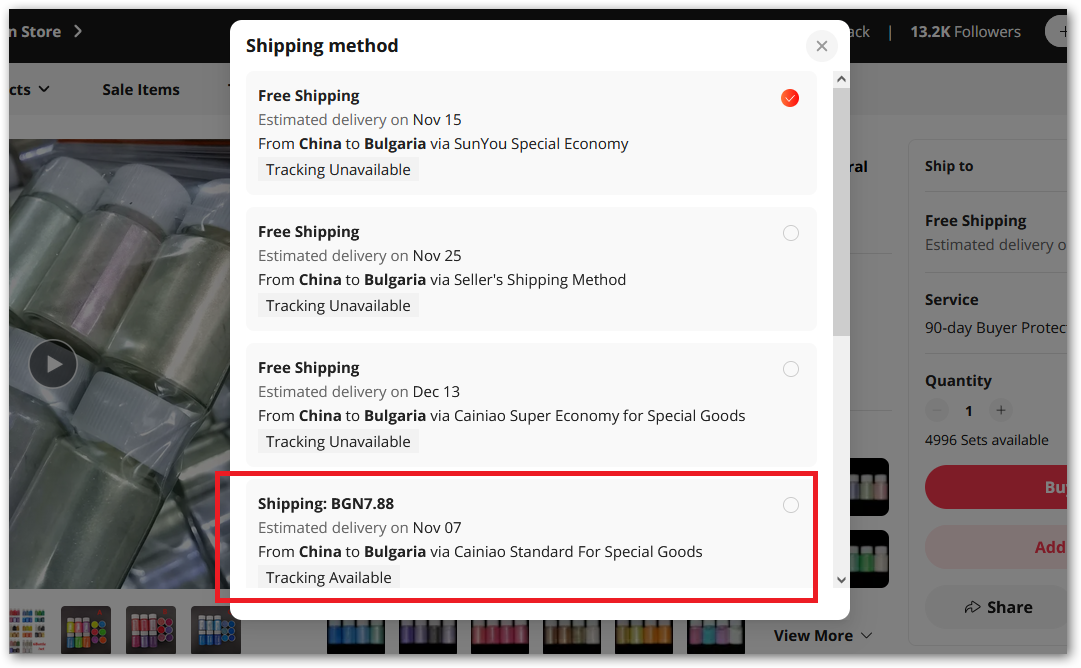Increase quantity with plus button
This screenshot has width=1081, height=668.
[1001, 410]
